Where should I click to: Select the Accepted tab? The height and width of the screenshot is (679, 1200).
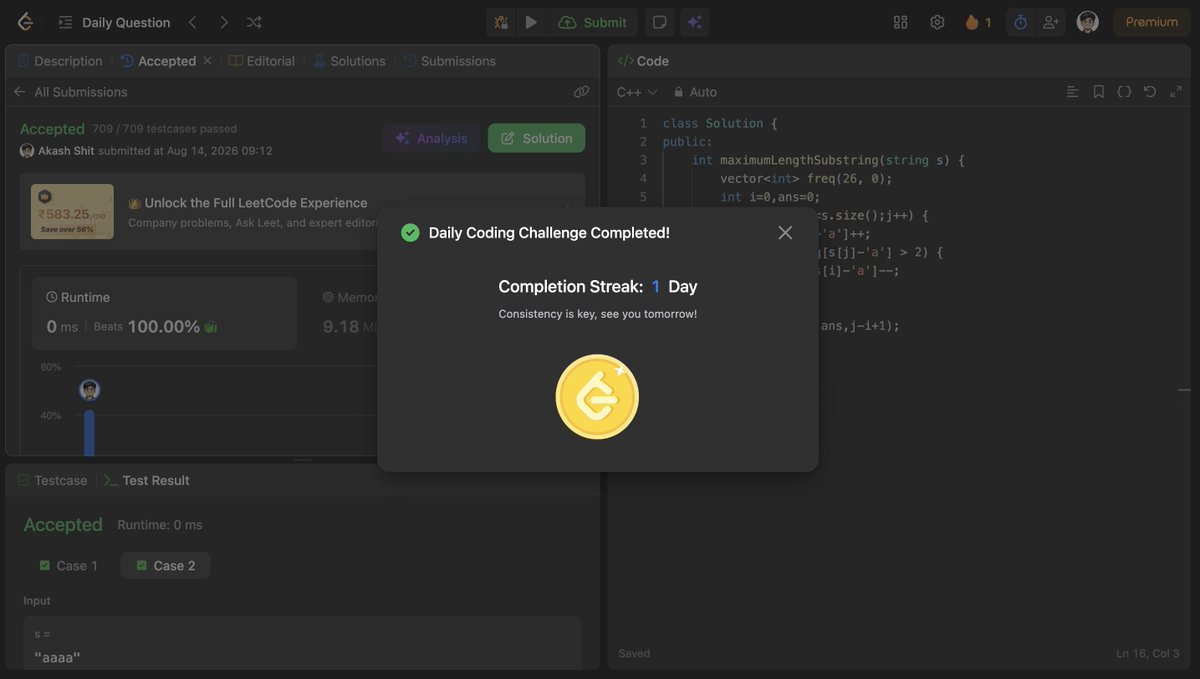point(158,61)
